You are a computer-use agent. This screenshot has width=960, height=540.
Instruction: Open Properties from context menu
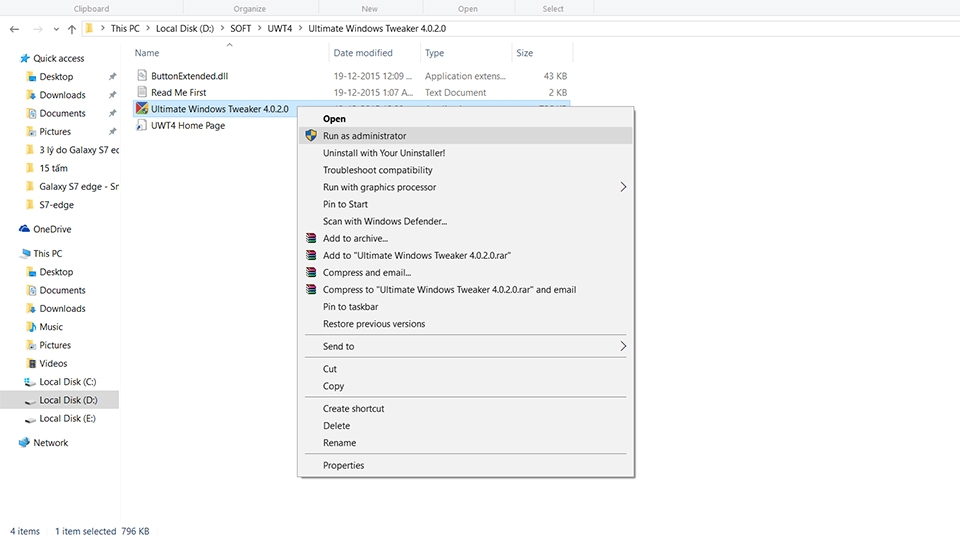coord(465,466)
